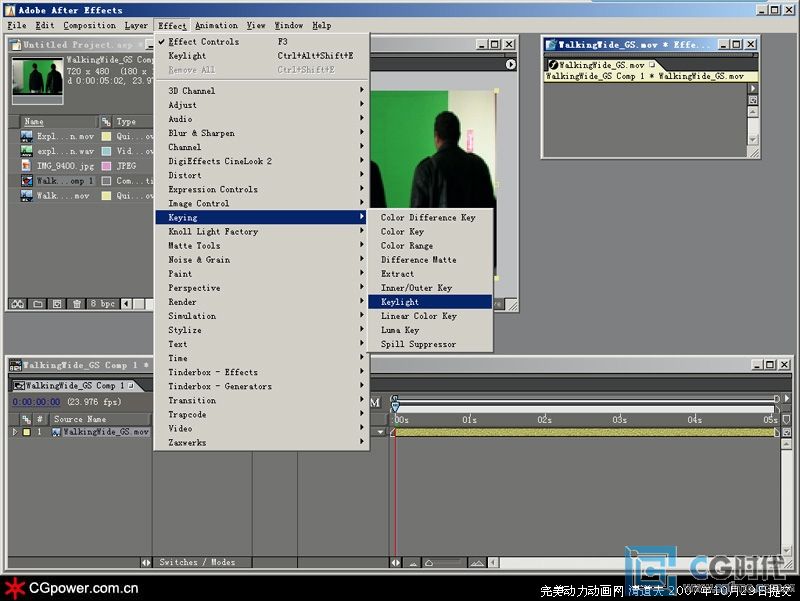Viewport: 800px width, 601px height.
Task: Click the expl...n.wav file icon
Action: point(27,151)
